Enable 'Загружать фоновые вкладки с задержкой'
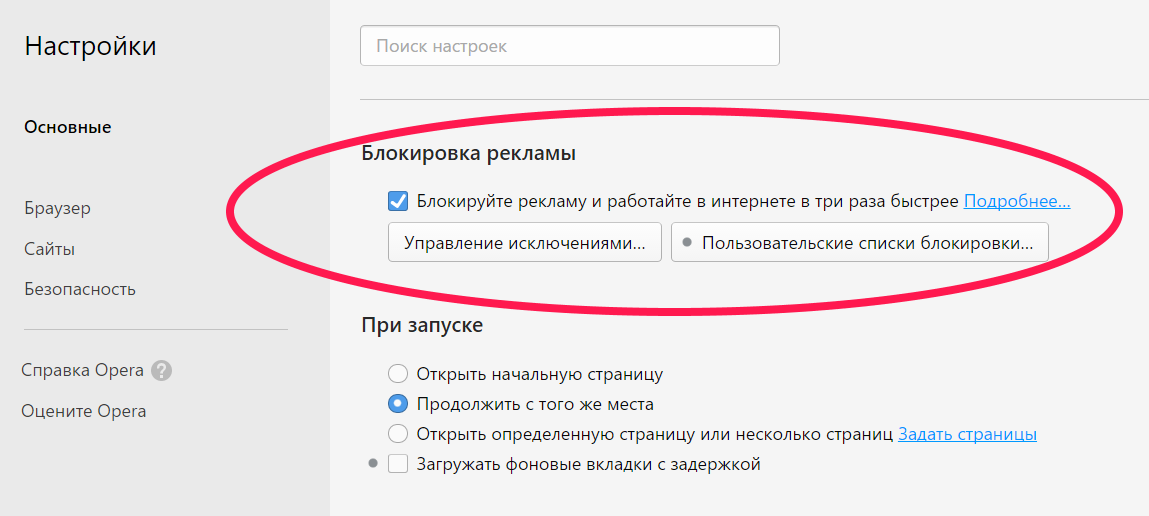The width and height of the screenshot is (1149, 516). pyautogui.click(x=398, y=463)
